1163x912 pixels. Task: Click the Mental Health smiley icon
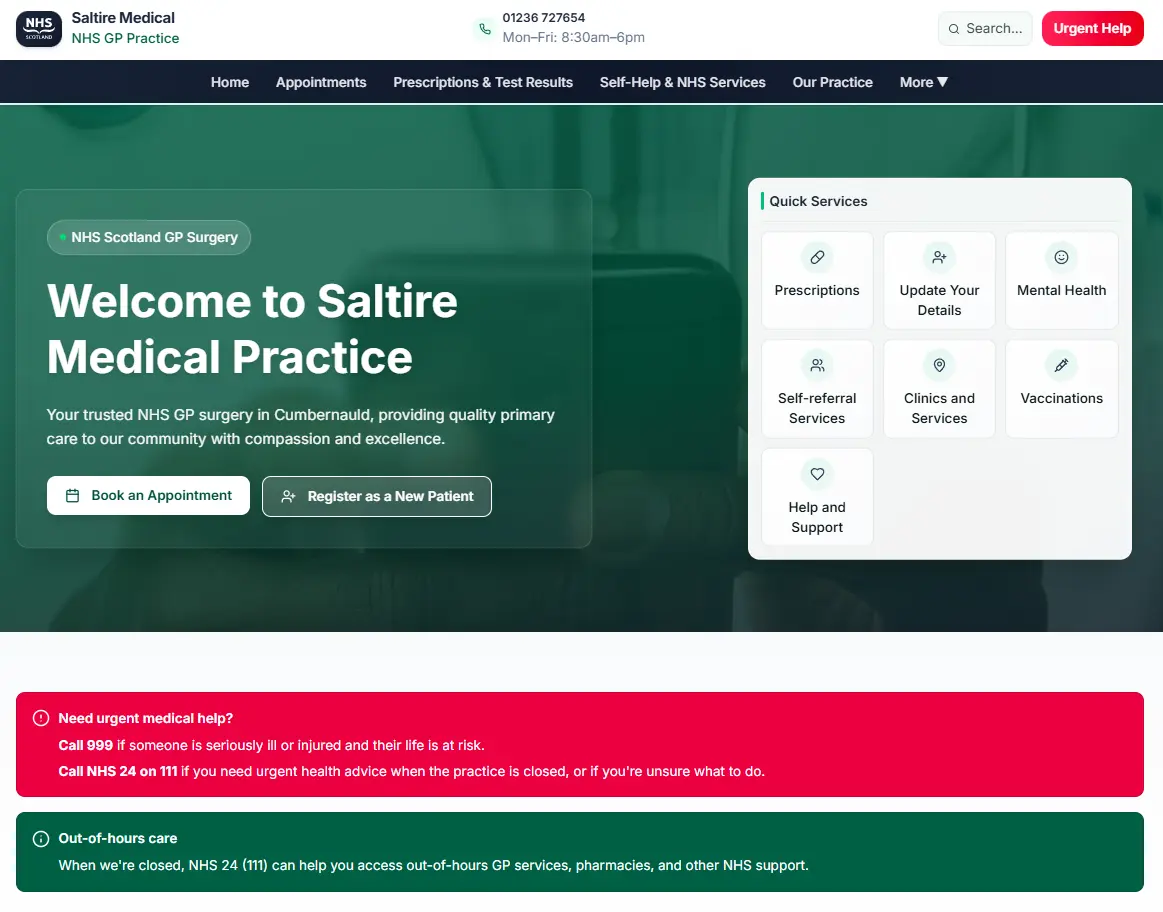(1061, 257)
